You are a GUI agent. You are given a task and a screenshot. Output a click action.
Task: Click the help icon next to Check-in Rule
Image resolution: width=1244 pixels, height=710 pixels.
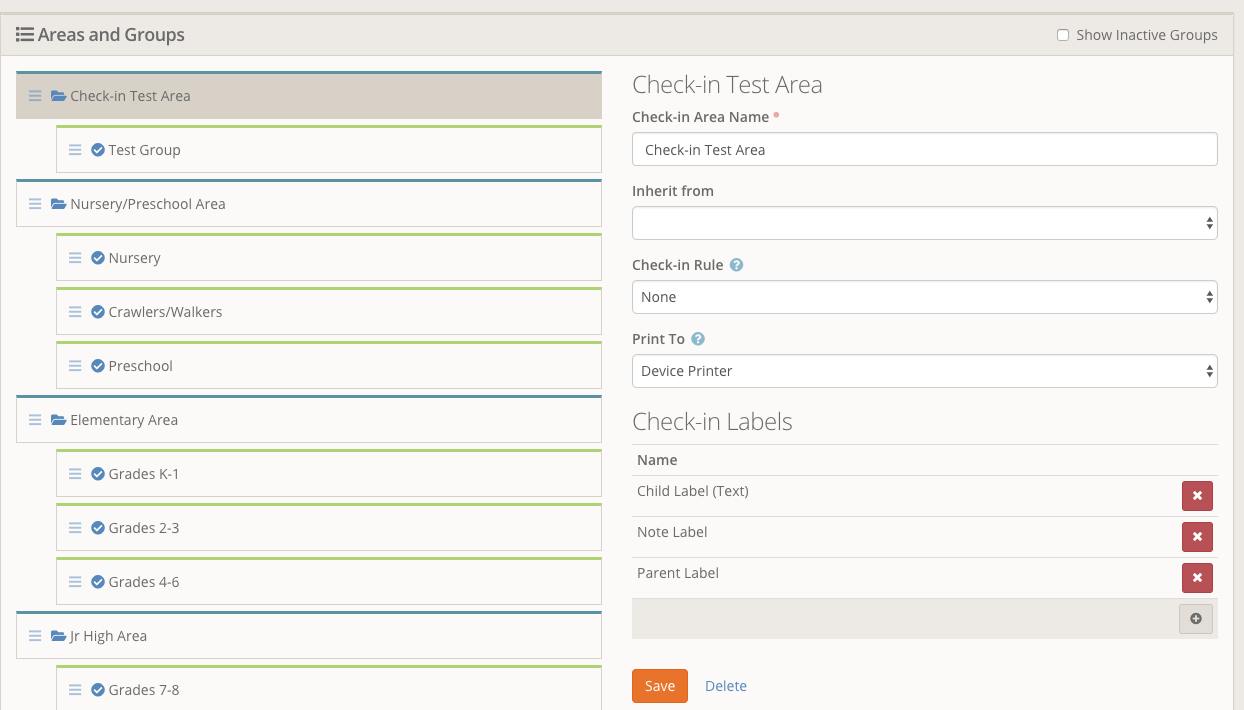coord(736,264)
